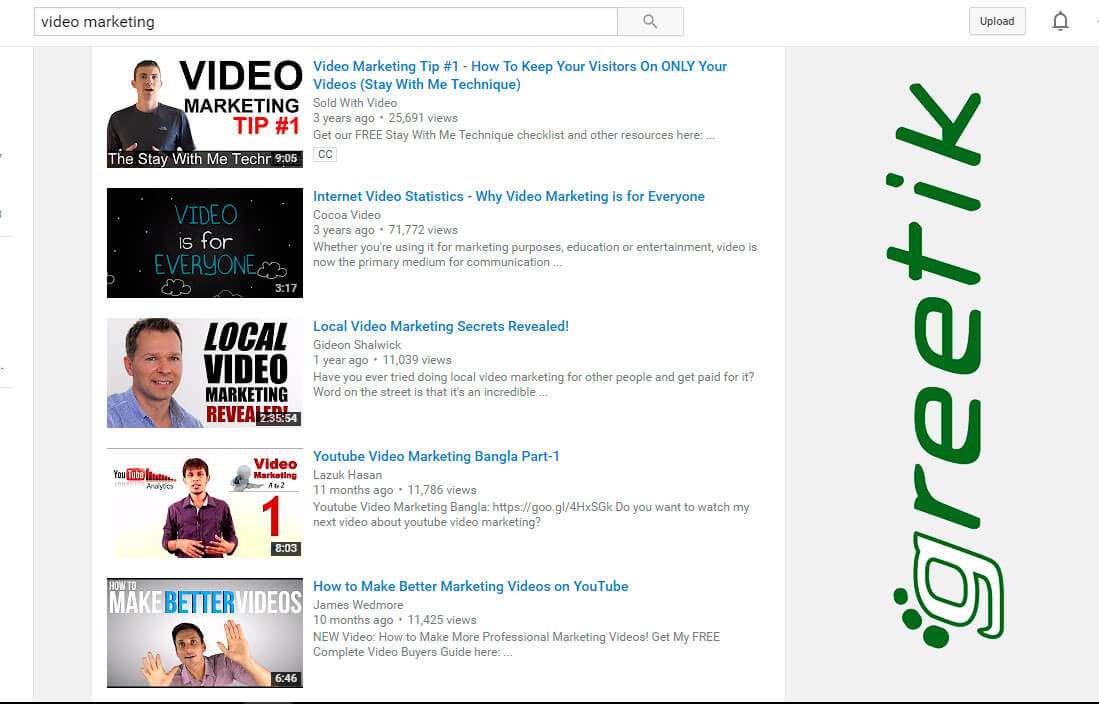Click the 9:05 duration badge
This screenshot has height=704, width=1099.
click(286, 158)
